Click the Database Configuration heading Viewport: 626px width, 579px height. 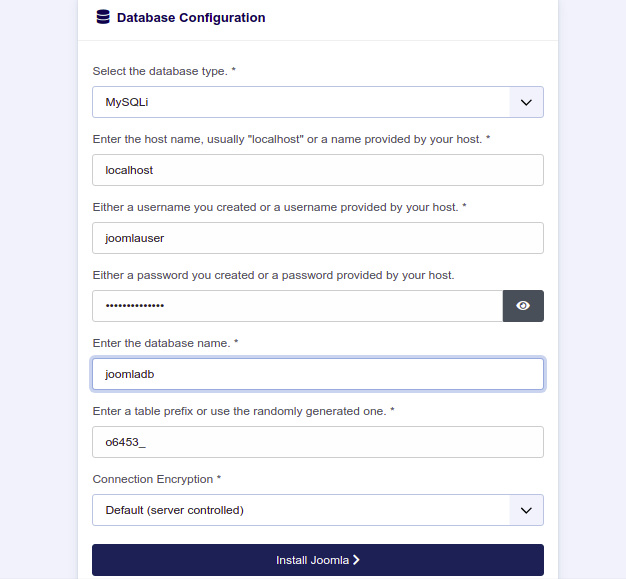coord(191,18)
